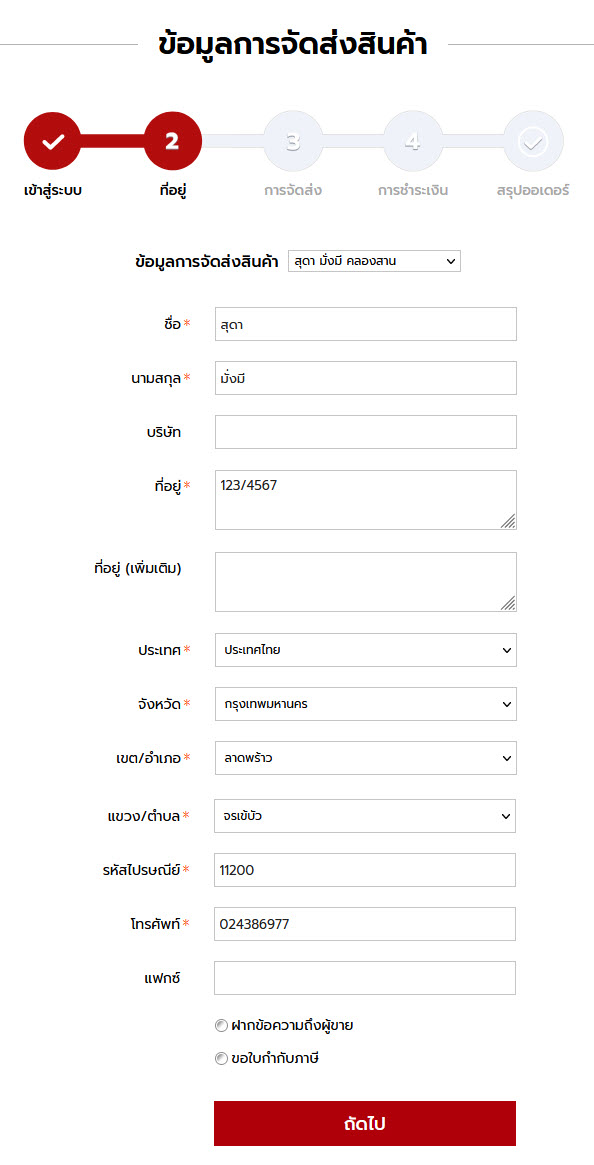Expand the จังหวัด province dropdown
The width and height of the screenshot is (594, 1165).
pos(366,704)
